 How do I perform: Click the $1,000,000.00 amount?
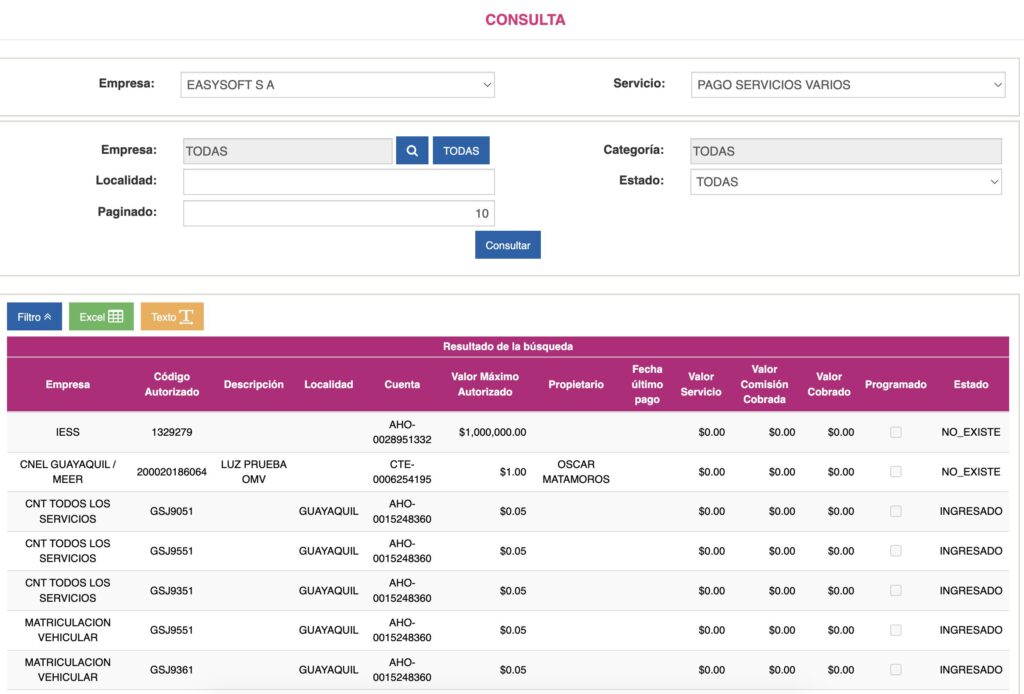pyautogui.click(x=492, y=432)
